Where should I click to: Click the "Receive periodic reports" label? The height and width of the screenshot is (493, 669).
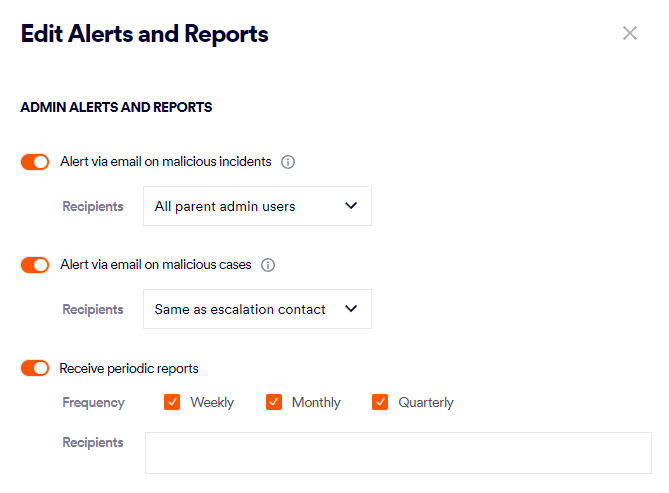(129, 368)
